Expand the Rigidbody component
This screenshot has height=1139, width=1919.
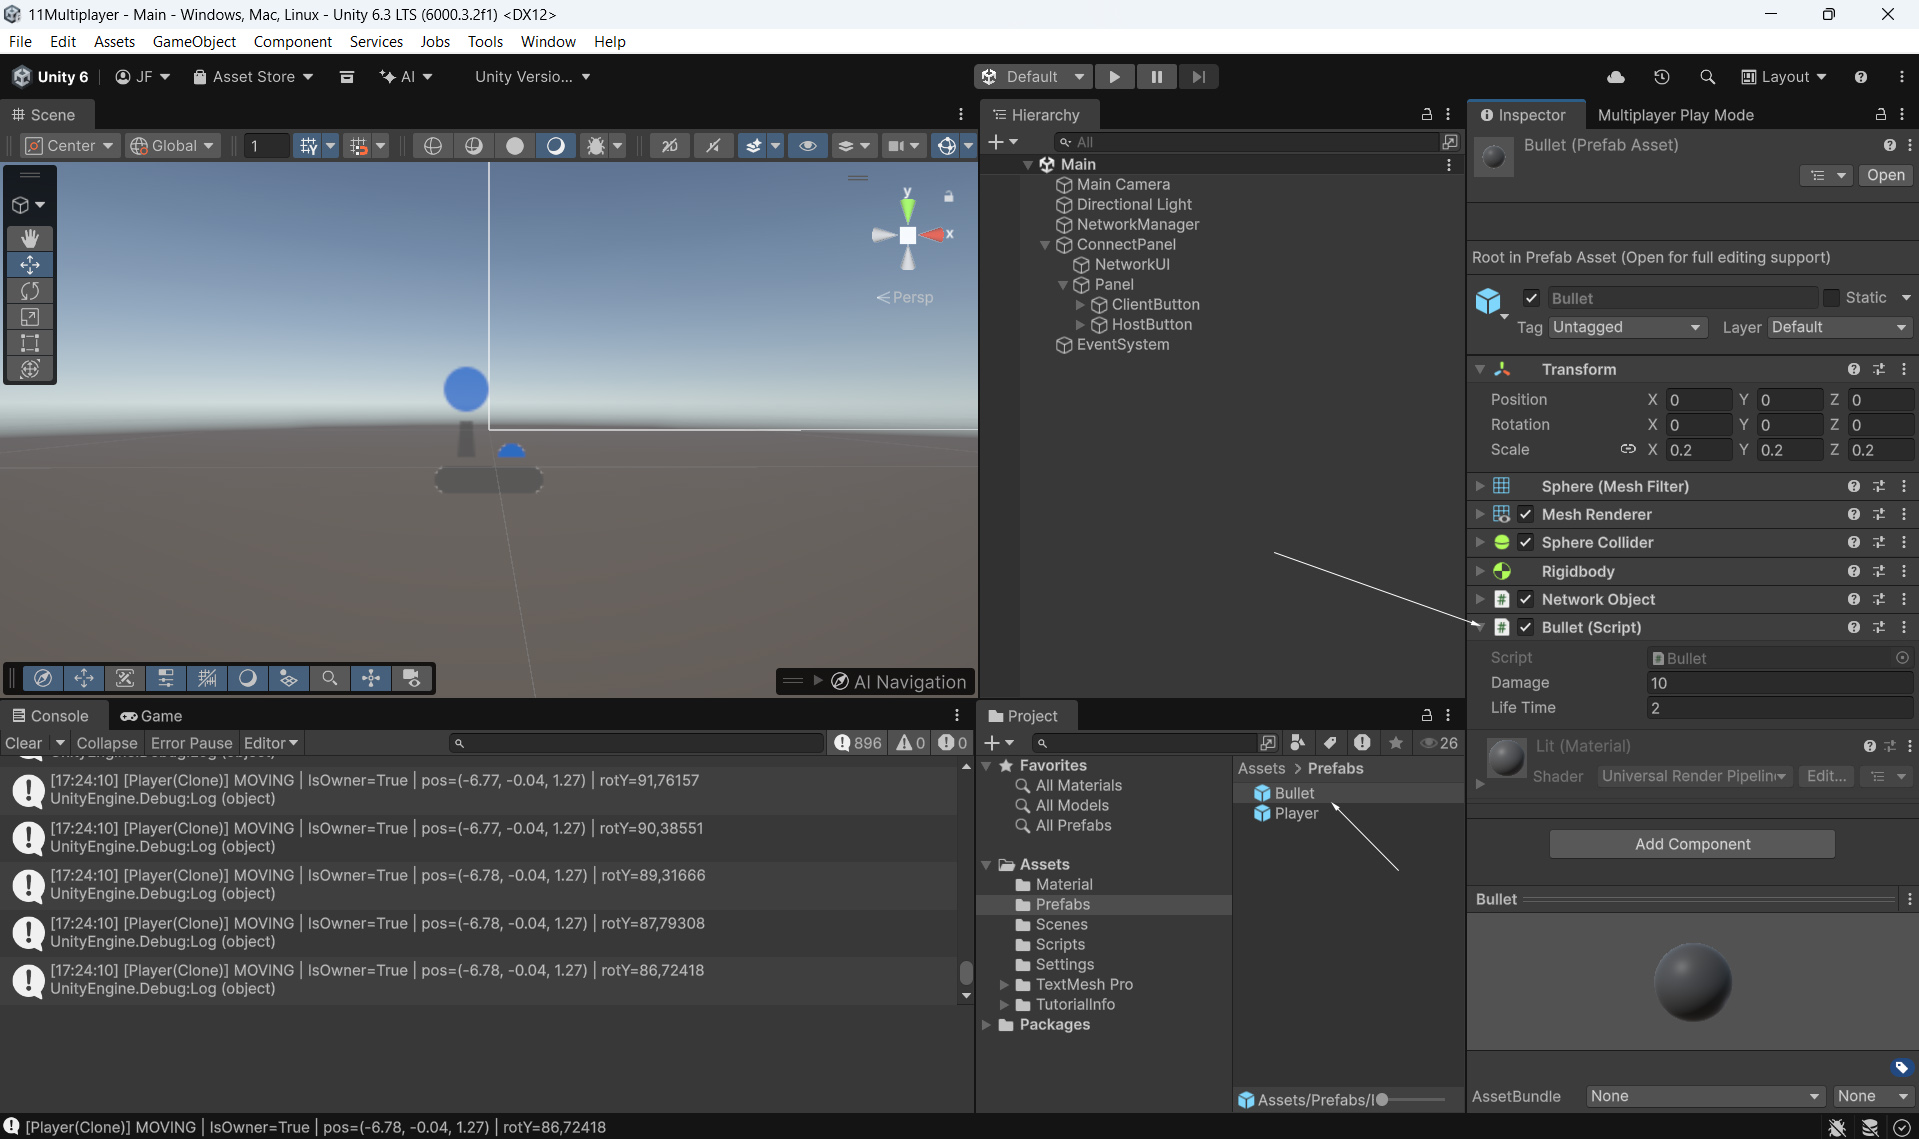click(1480, 571)
